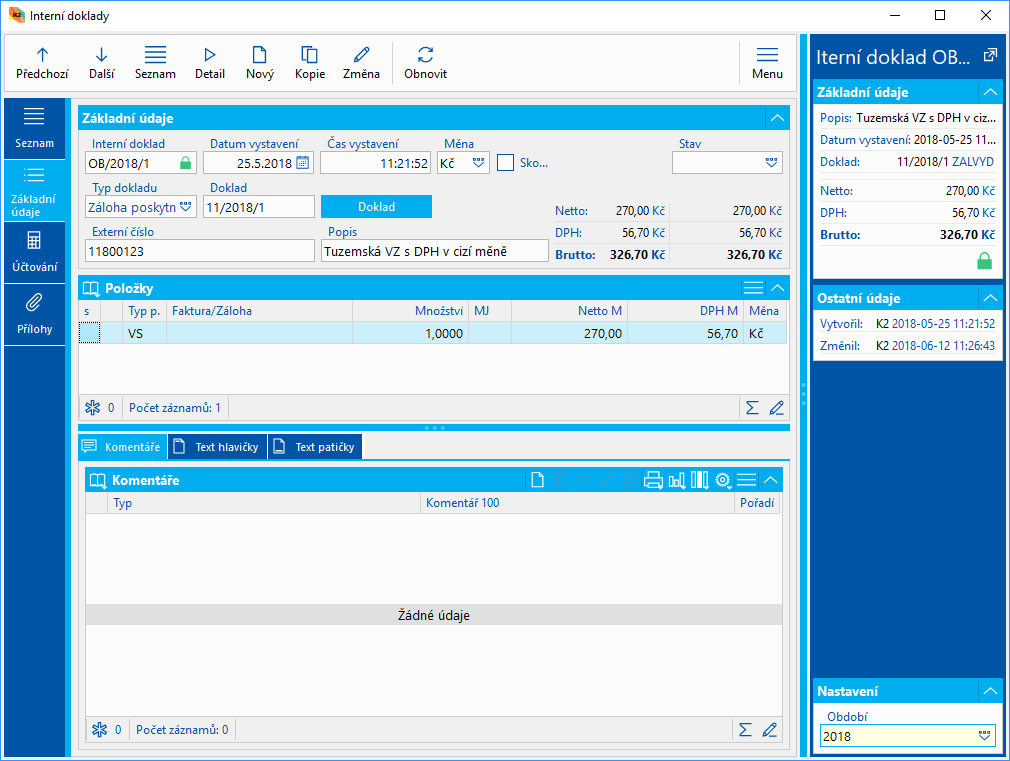Open the Detail view from the toolbar

pos(209,55)
